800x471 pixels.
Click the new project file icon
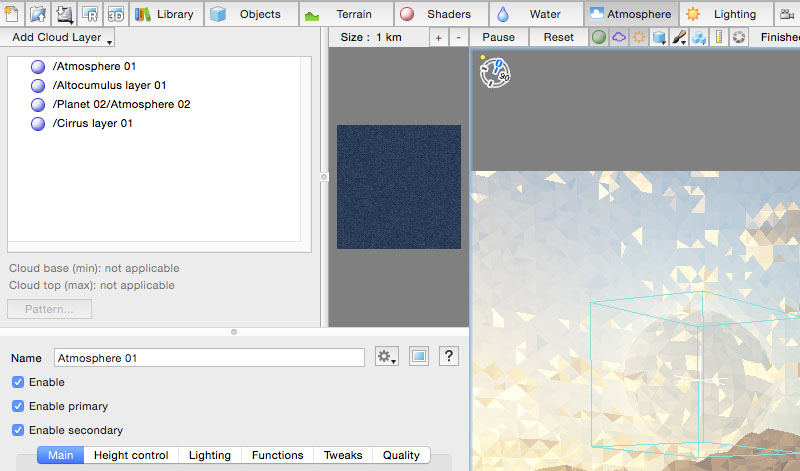coord(13,14)
